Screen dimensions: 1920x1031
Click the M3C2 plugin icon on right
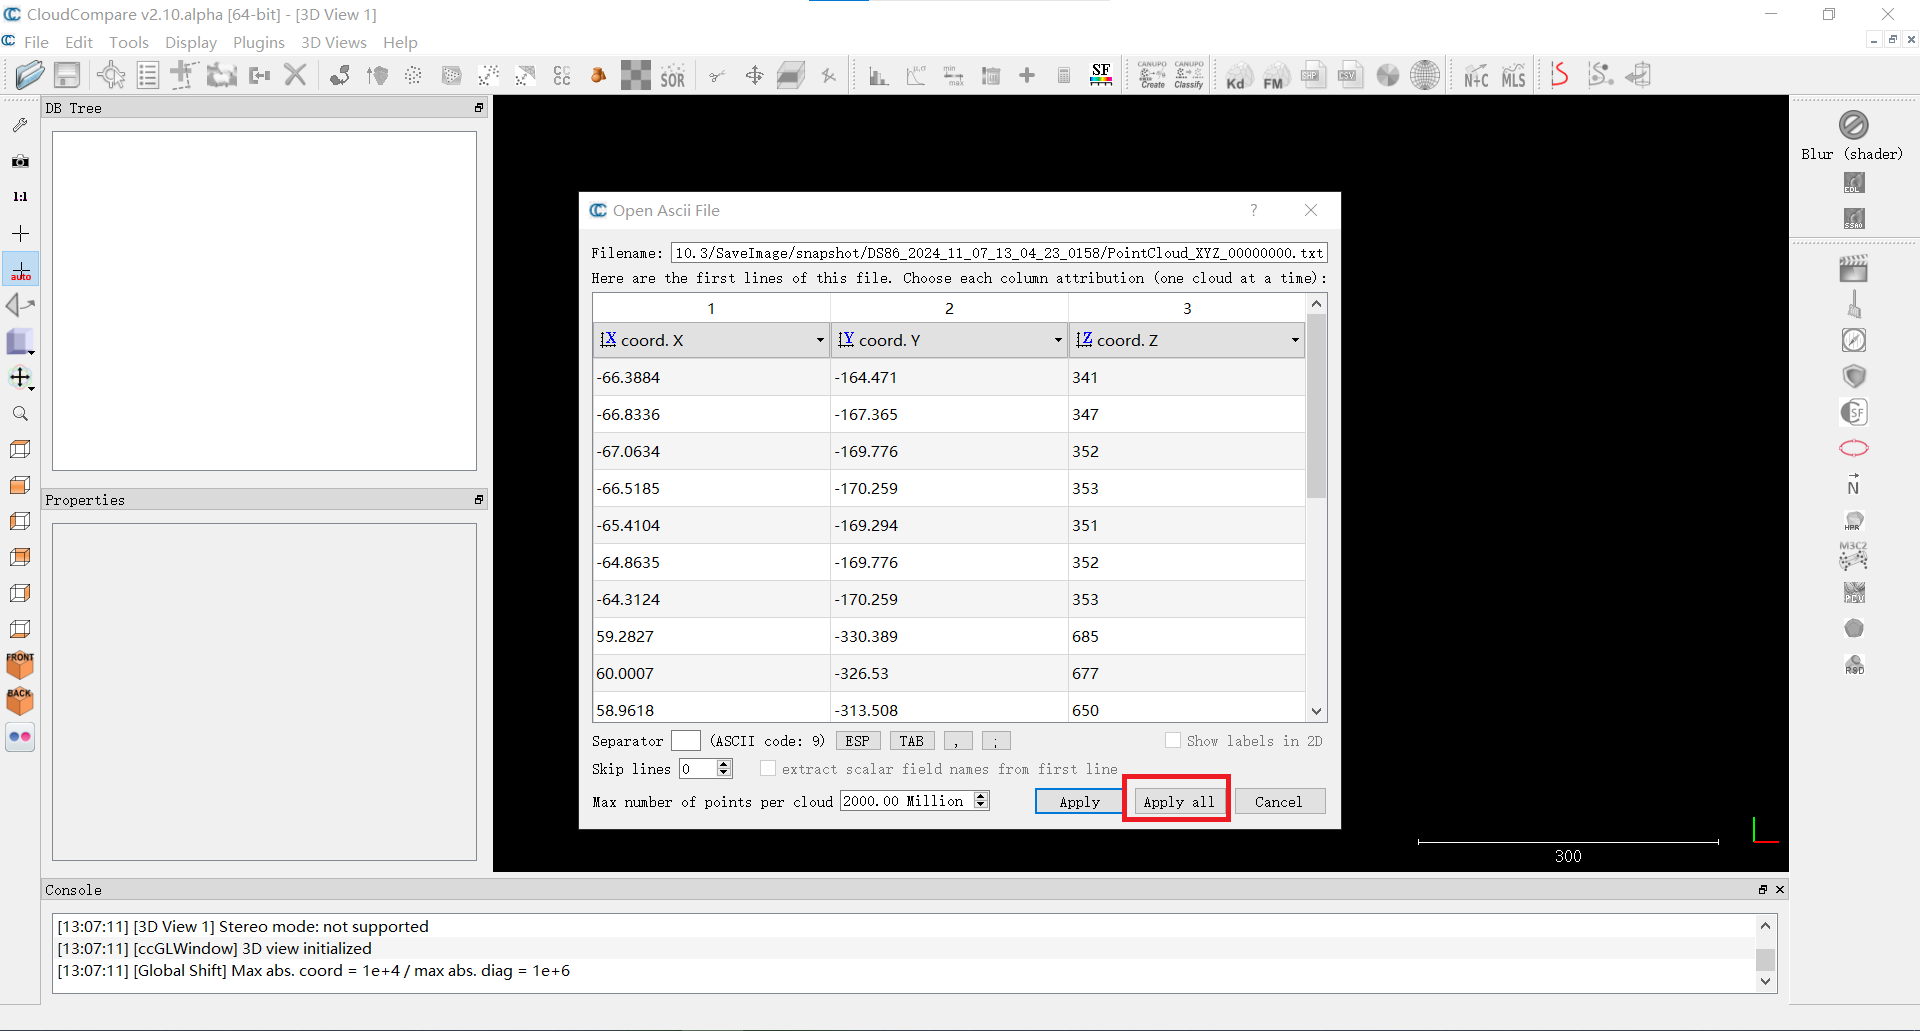(x=1853, y=556)
